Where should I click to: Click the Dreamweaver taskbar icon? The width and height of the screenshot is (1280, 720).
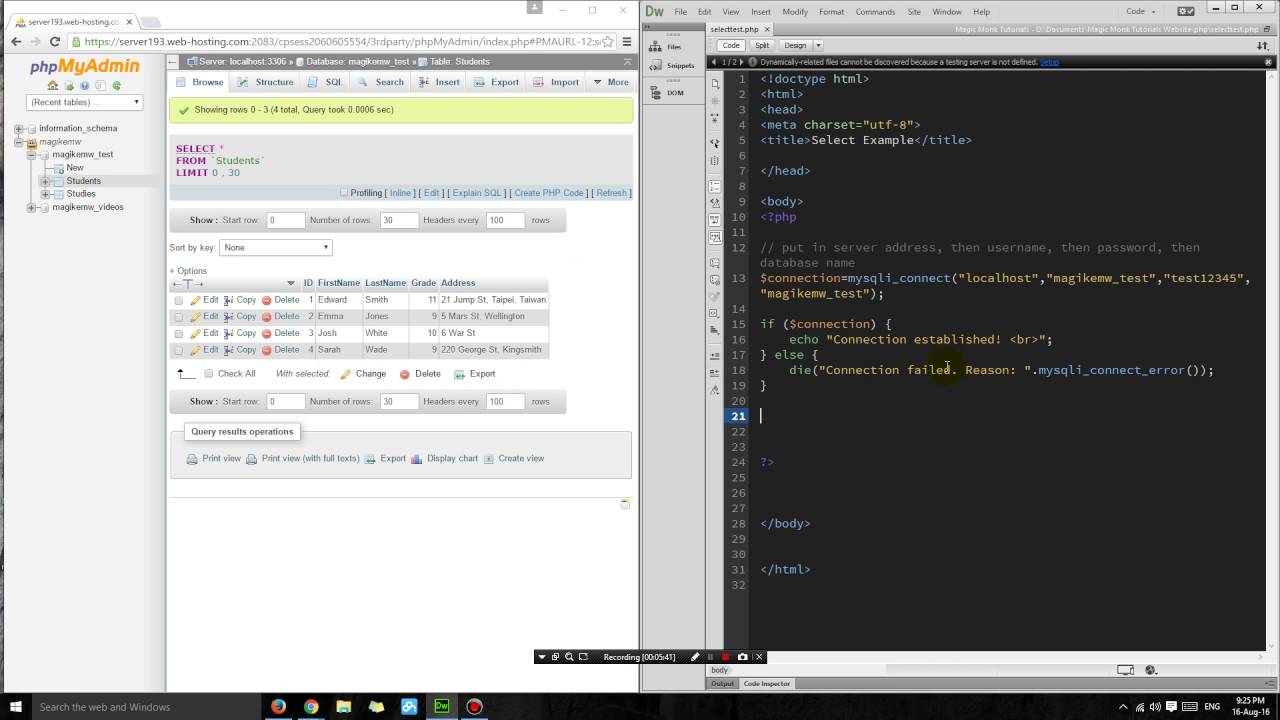pos(442,706)
